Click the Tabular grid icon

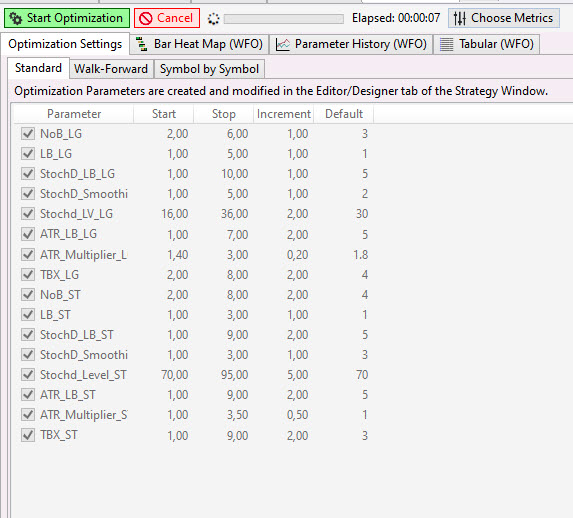click(x=446, y=44)
